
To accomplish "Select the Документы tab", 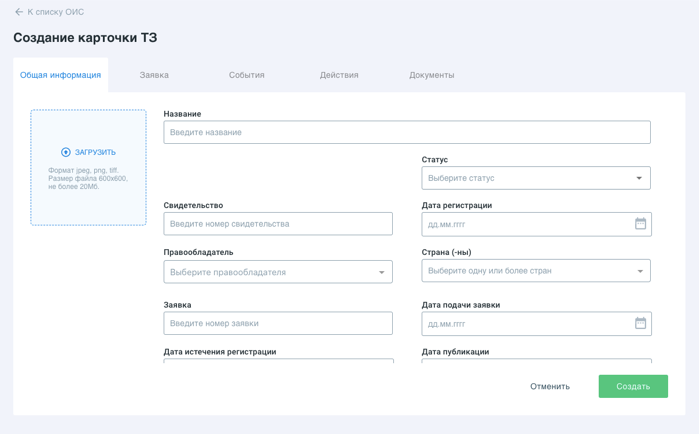I will tap(431, 75).
